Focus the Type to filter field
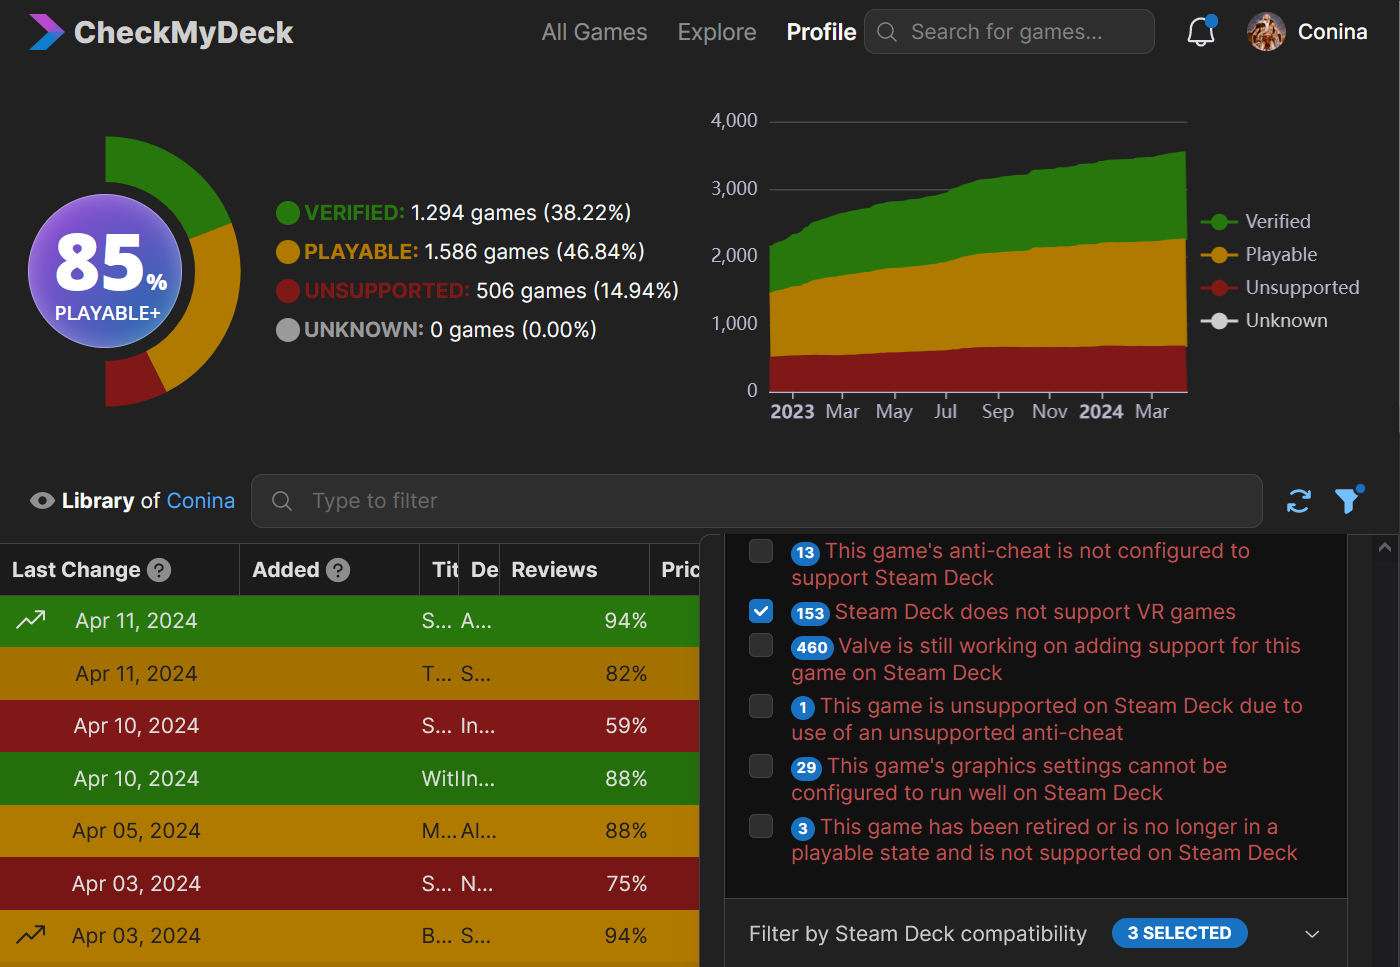 coord(756,501)
